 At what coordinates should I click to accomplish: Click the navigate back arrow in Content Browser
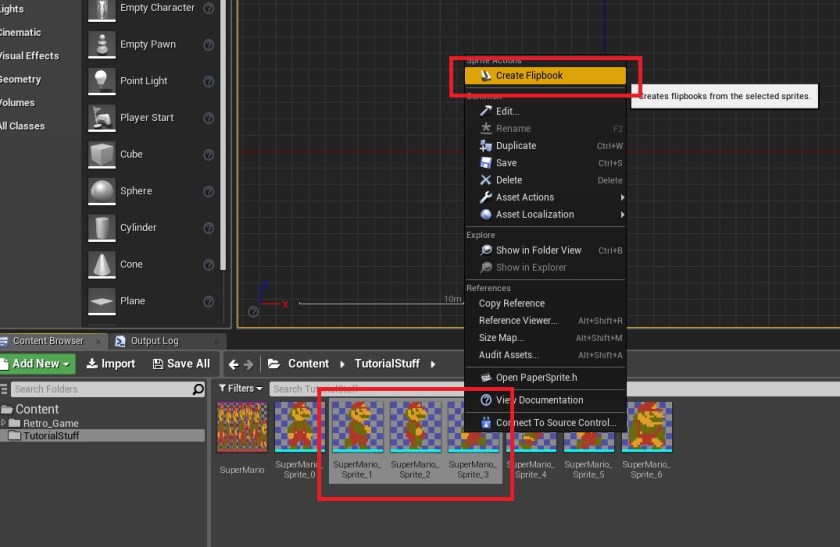pyautogui.click(x=232, y=364)
